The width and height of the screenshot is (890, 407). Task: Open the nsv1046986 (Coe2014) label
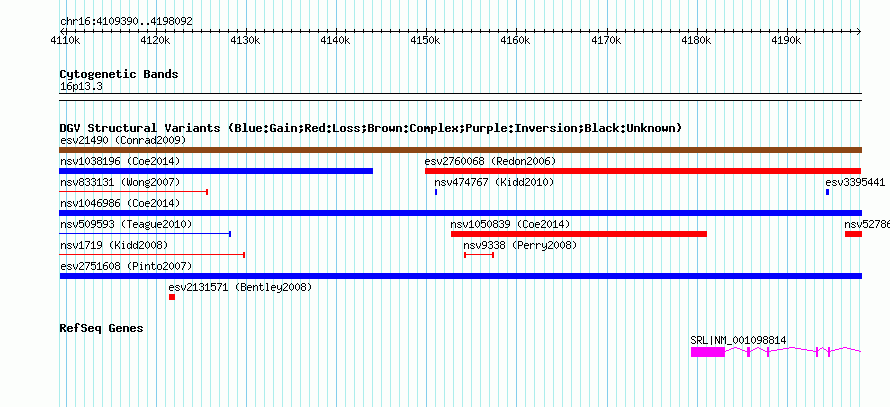click(x=120, y=203)
